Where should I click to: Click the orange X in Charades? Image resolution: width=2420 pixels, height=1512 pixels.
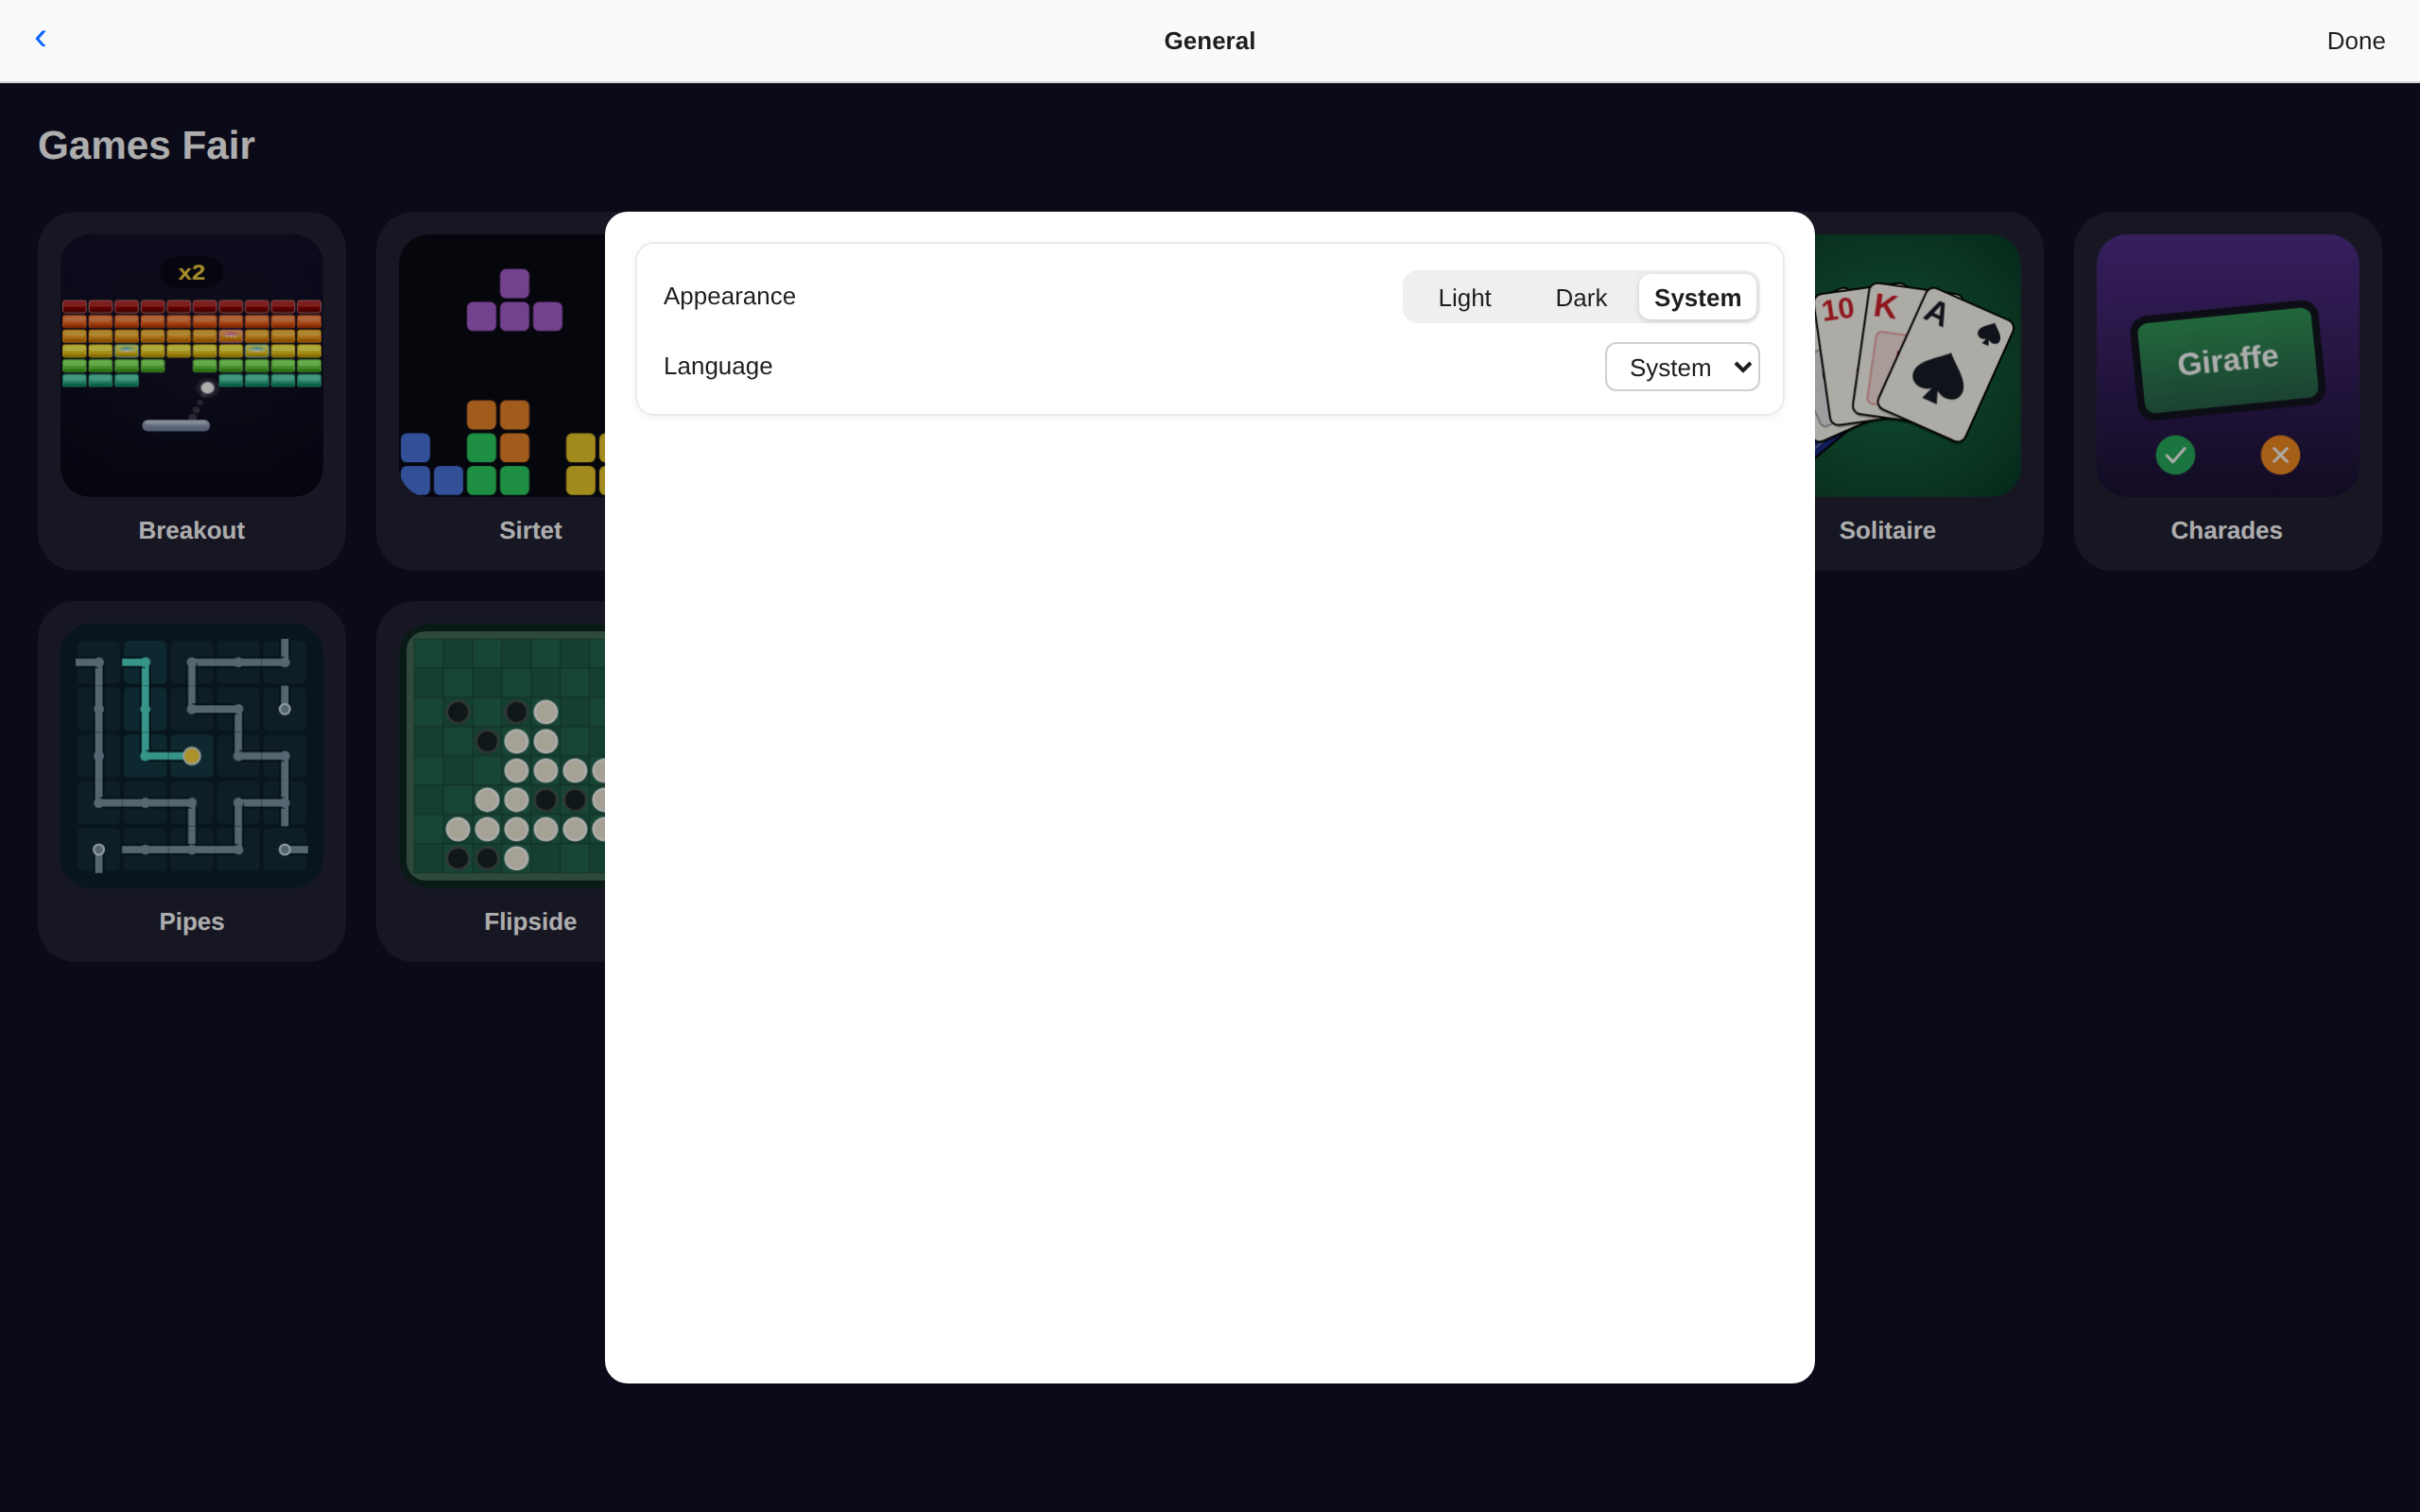(x=2280, y=456)
